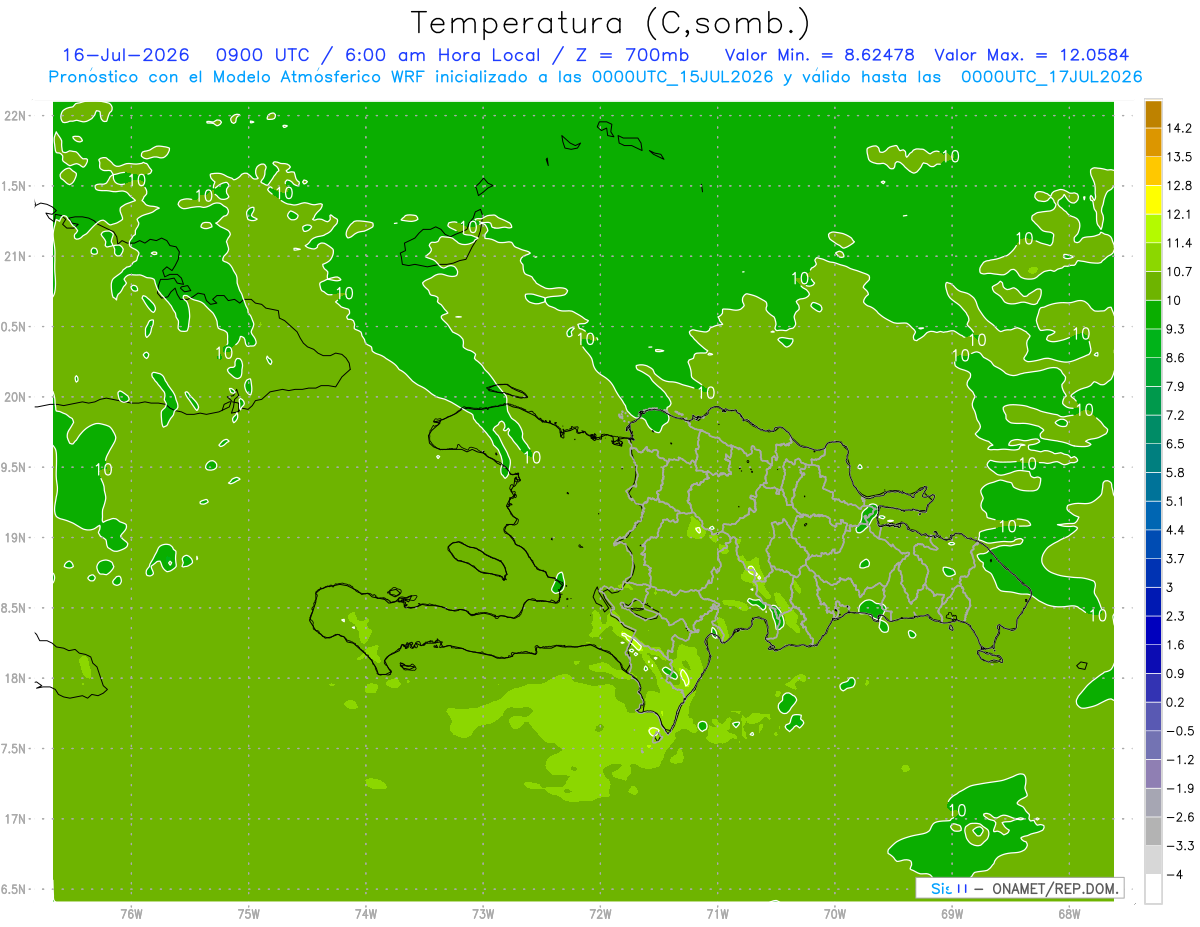The image size is (1200, 927).
Task: Click the colorbar value "0.9"
Action: point(1176,673)
